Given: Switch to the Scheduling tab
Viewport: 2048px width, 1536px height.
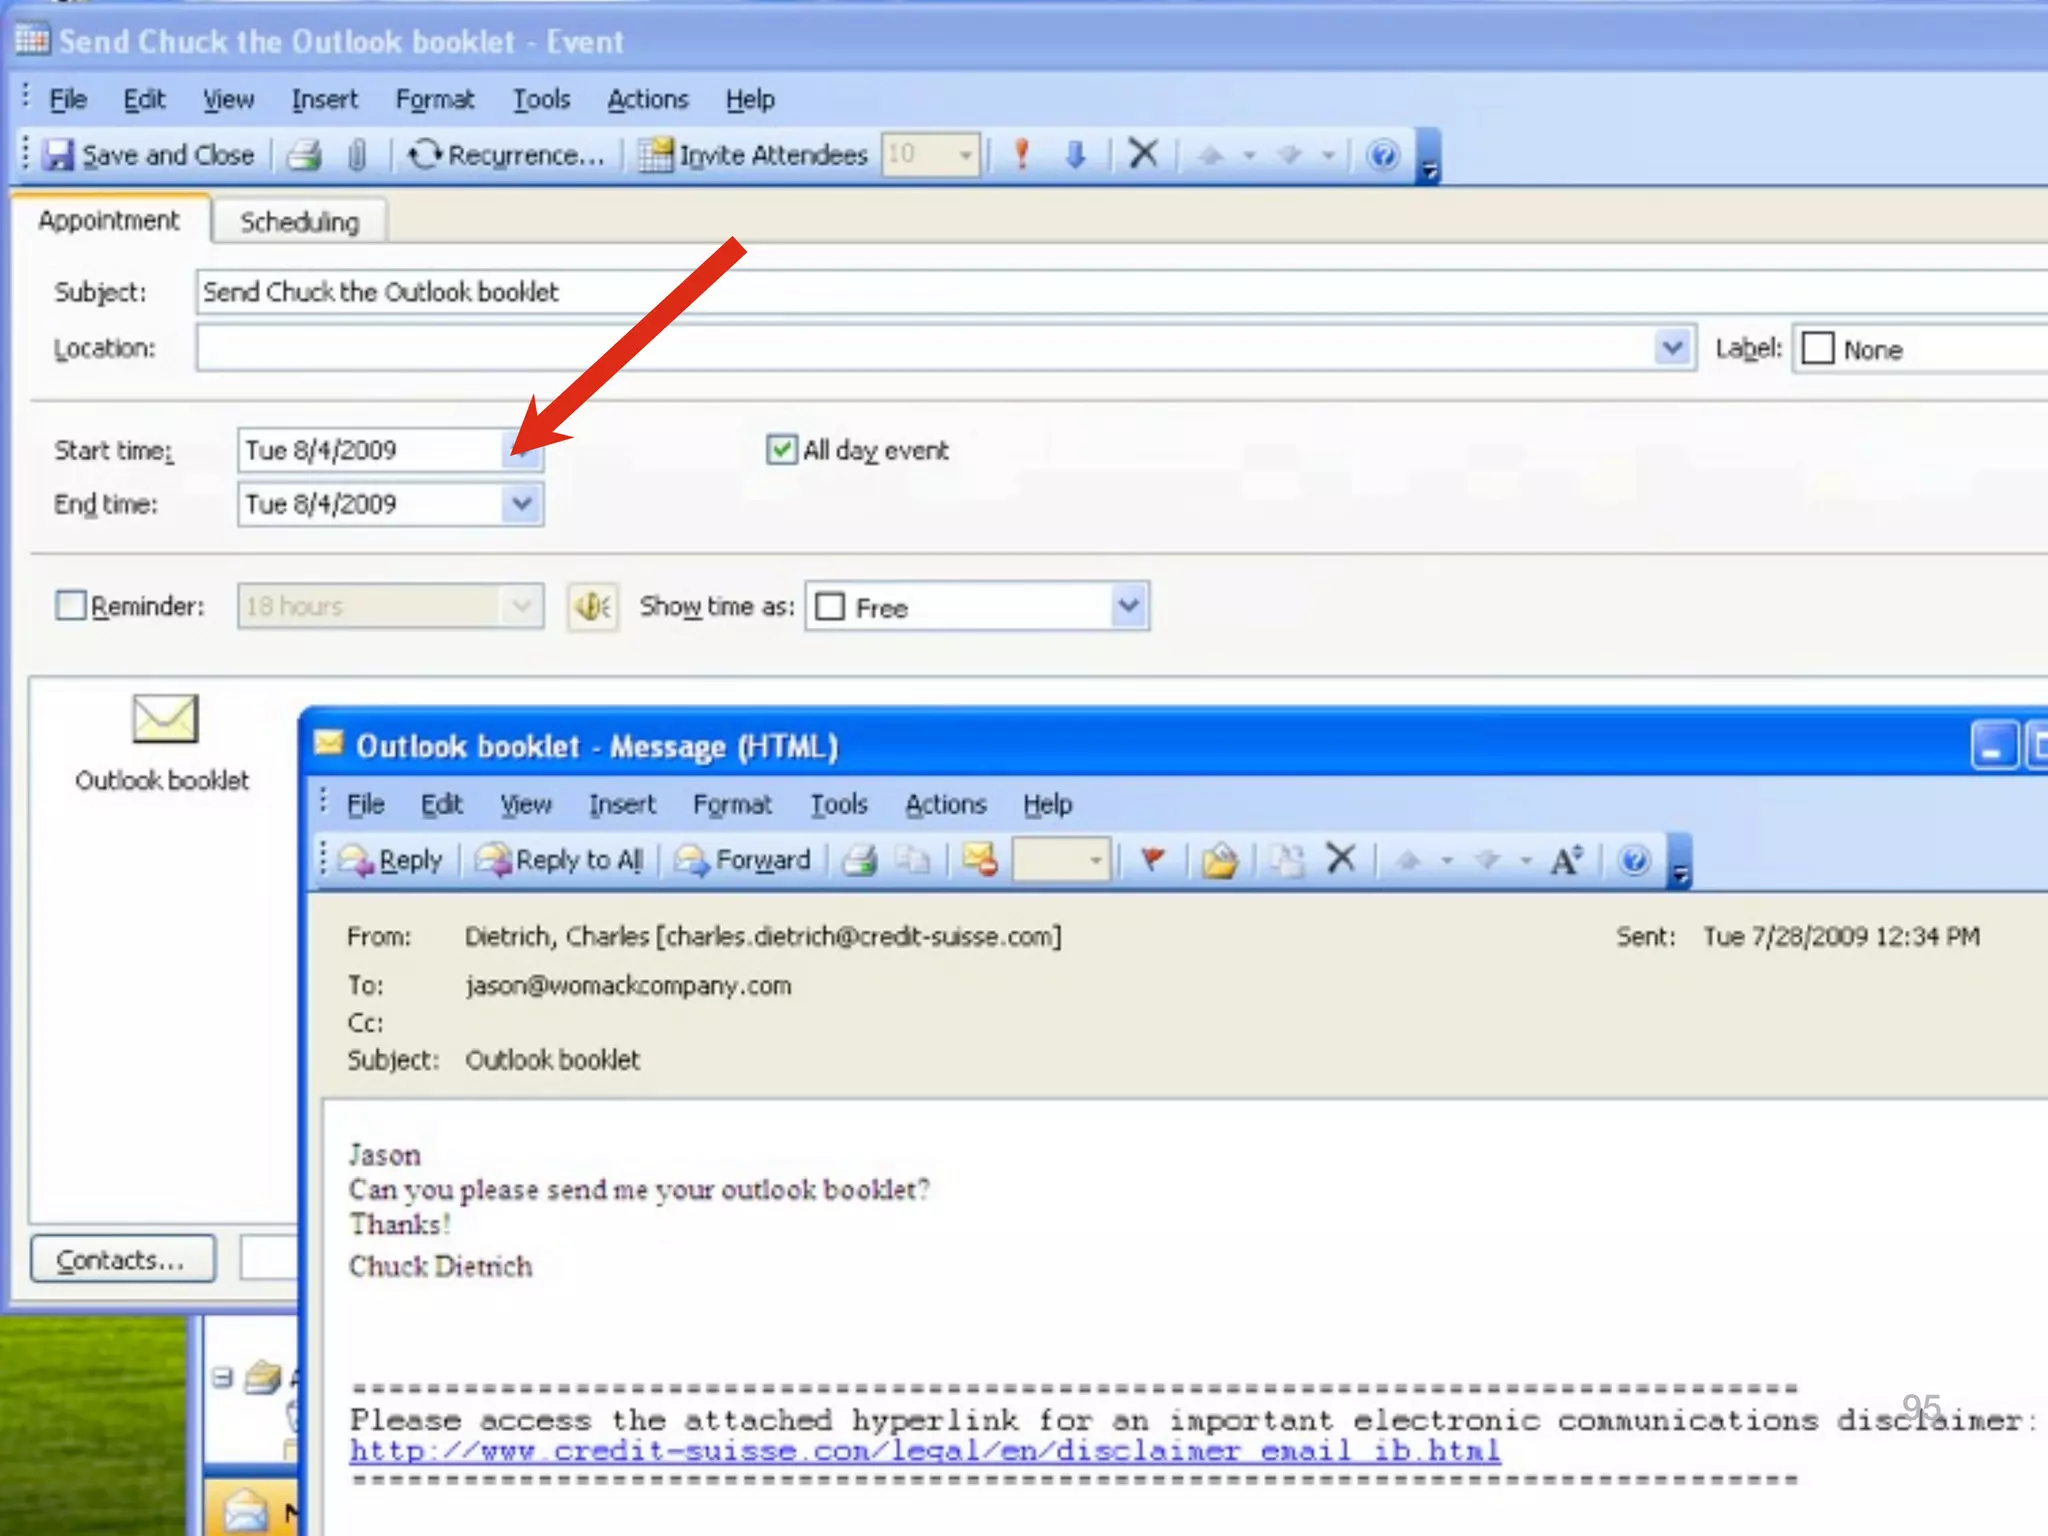Looking at the screenshot, I should [299, 222].
